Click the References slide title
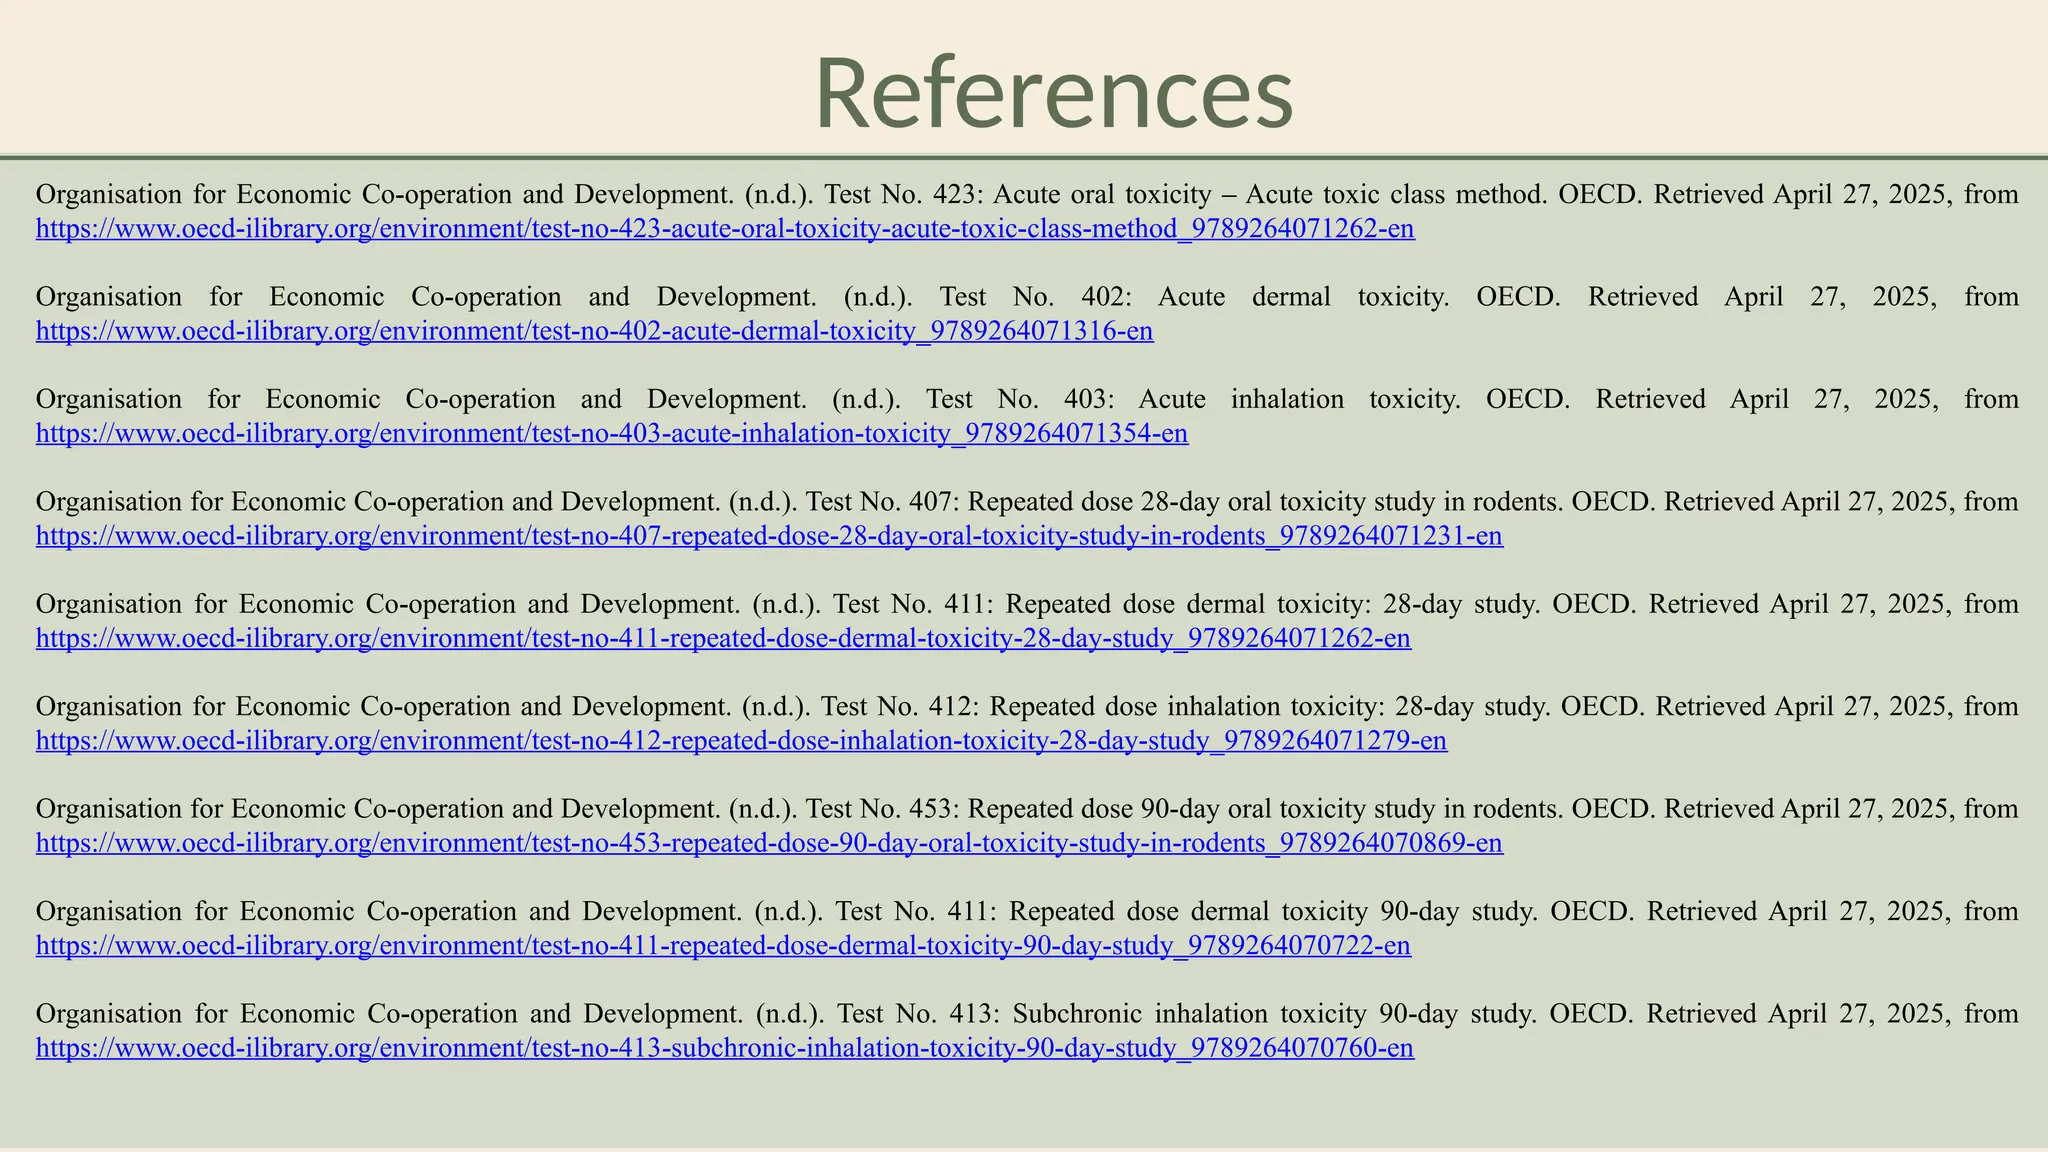The width and height of the screenshot is (2048, 1152). tap(1054, 92)
